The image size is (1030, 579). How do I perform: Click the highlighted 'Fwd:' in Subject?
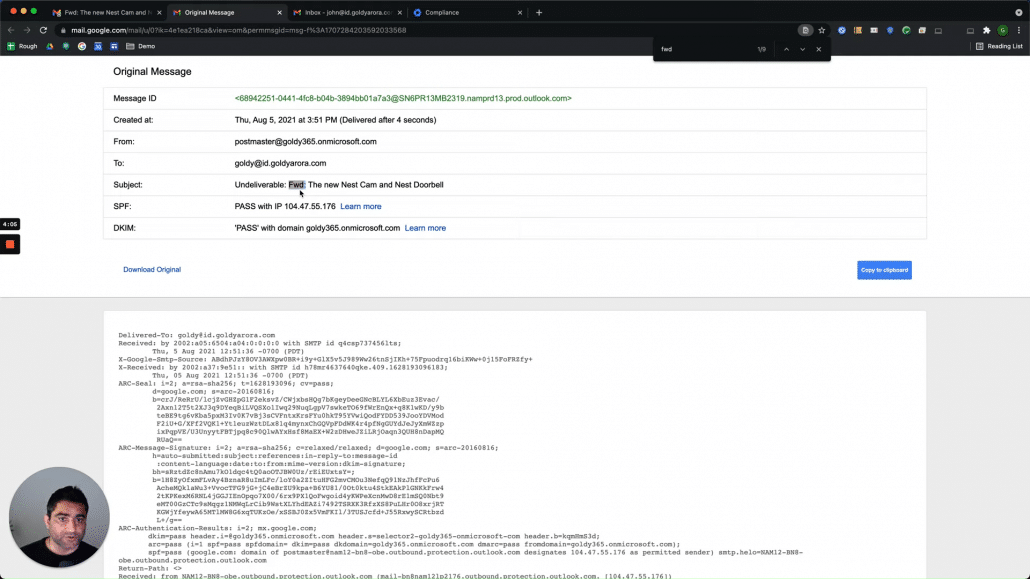pyautogui.click(x=296, y=185)
